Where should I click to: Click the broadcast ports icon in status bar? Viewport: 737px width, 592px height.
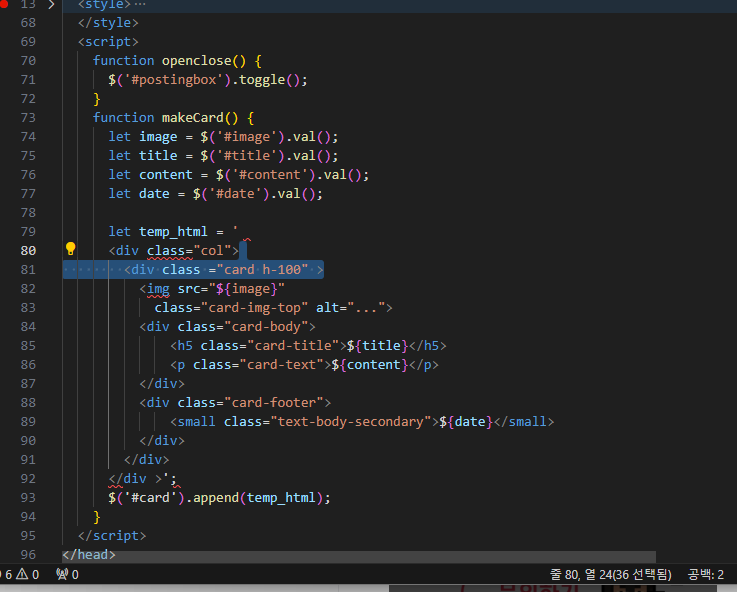point(62,574)
